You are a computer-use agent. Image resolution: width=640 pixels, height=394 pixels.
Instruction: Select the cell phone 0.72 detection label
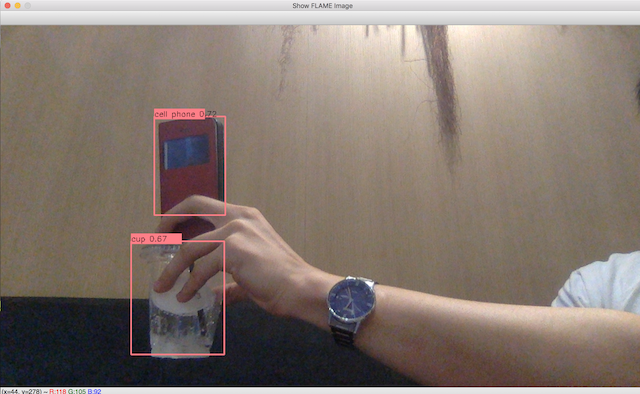(x=185, y=114)
